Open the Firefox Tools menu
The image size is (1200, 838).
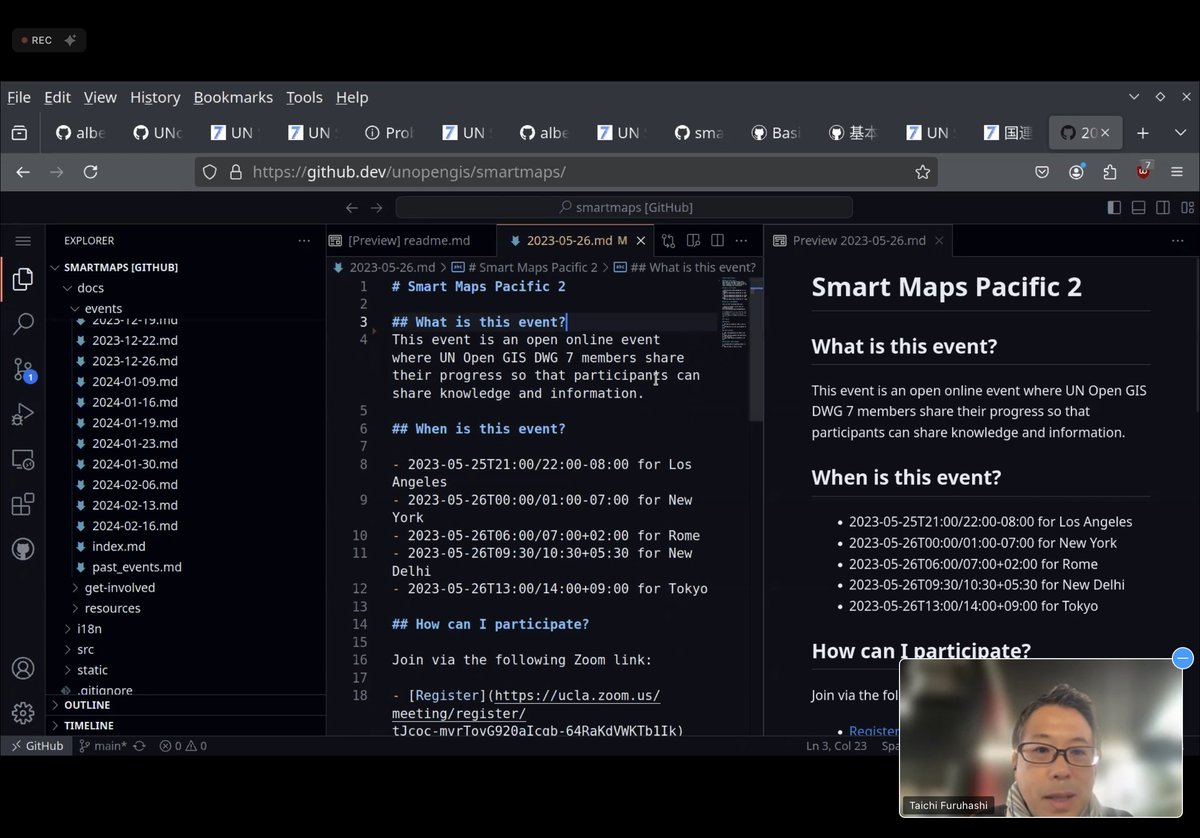(x=304, y=97)
